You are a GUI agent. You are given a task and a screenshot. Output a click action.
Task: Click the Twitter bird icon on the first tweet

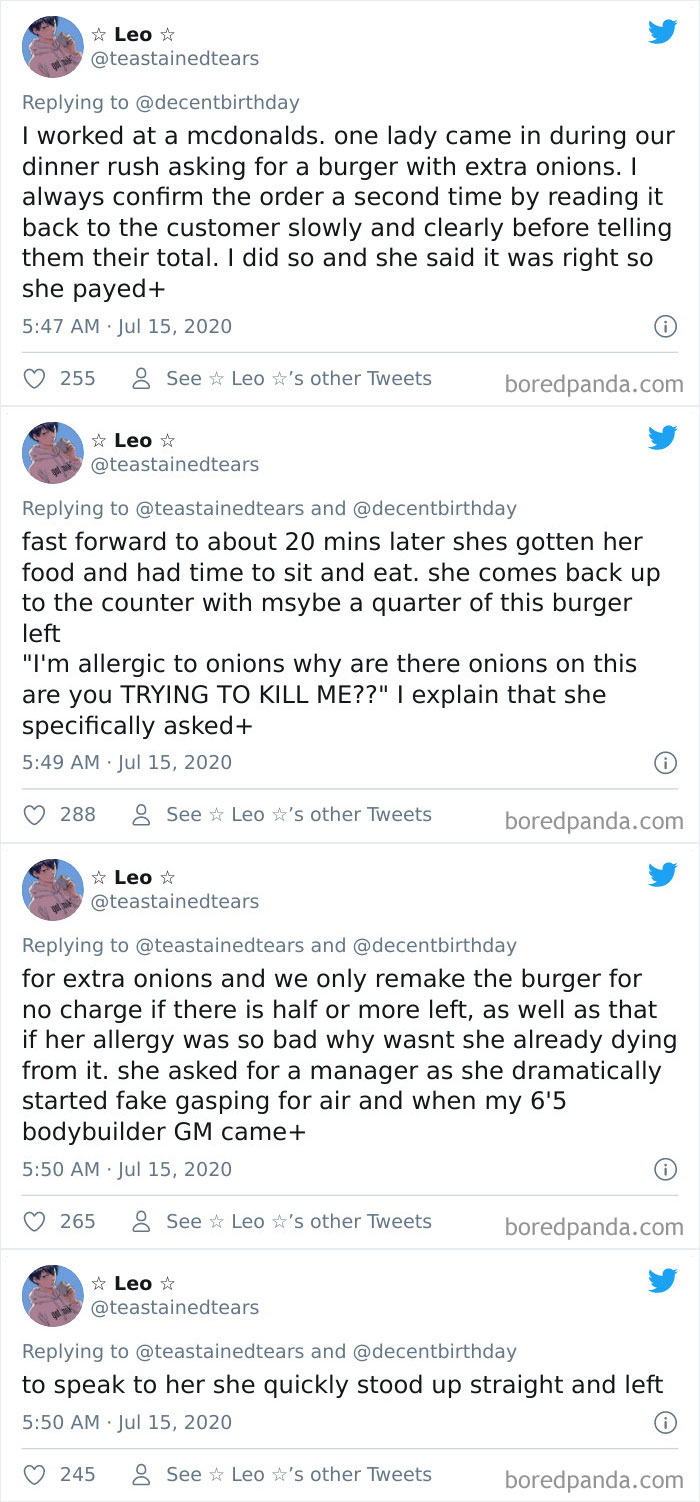pos(662,33)
